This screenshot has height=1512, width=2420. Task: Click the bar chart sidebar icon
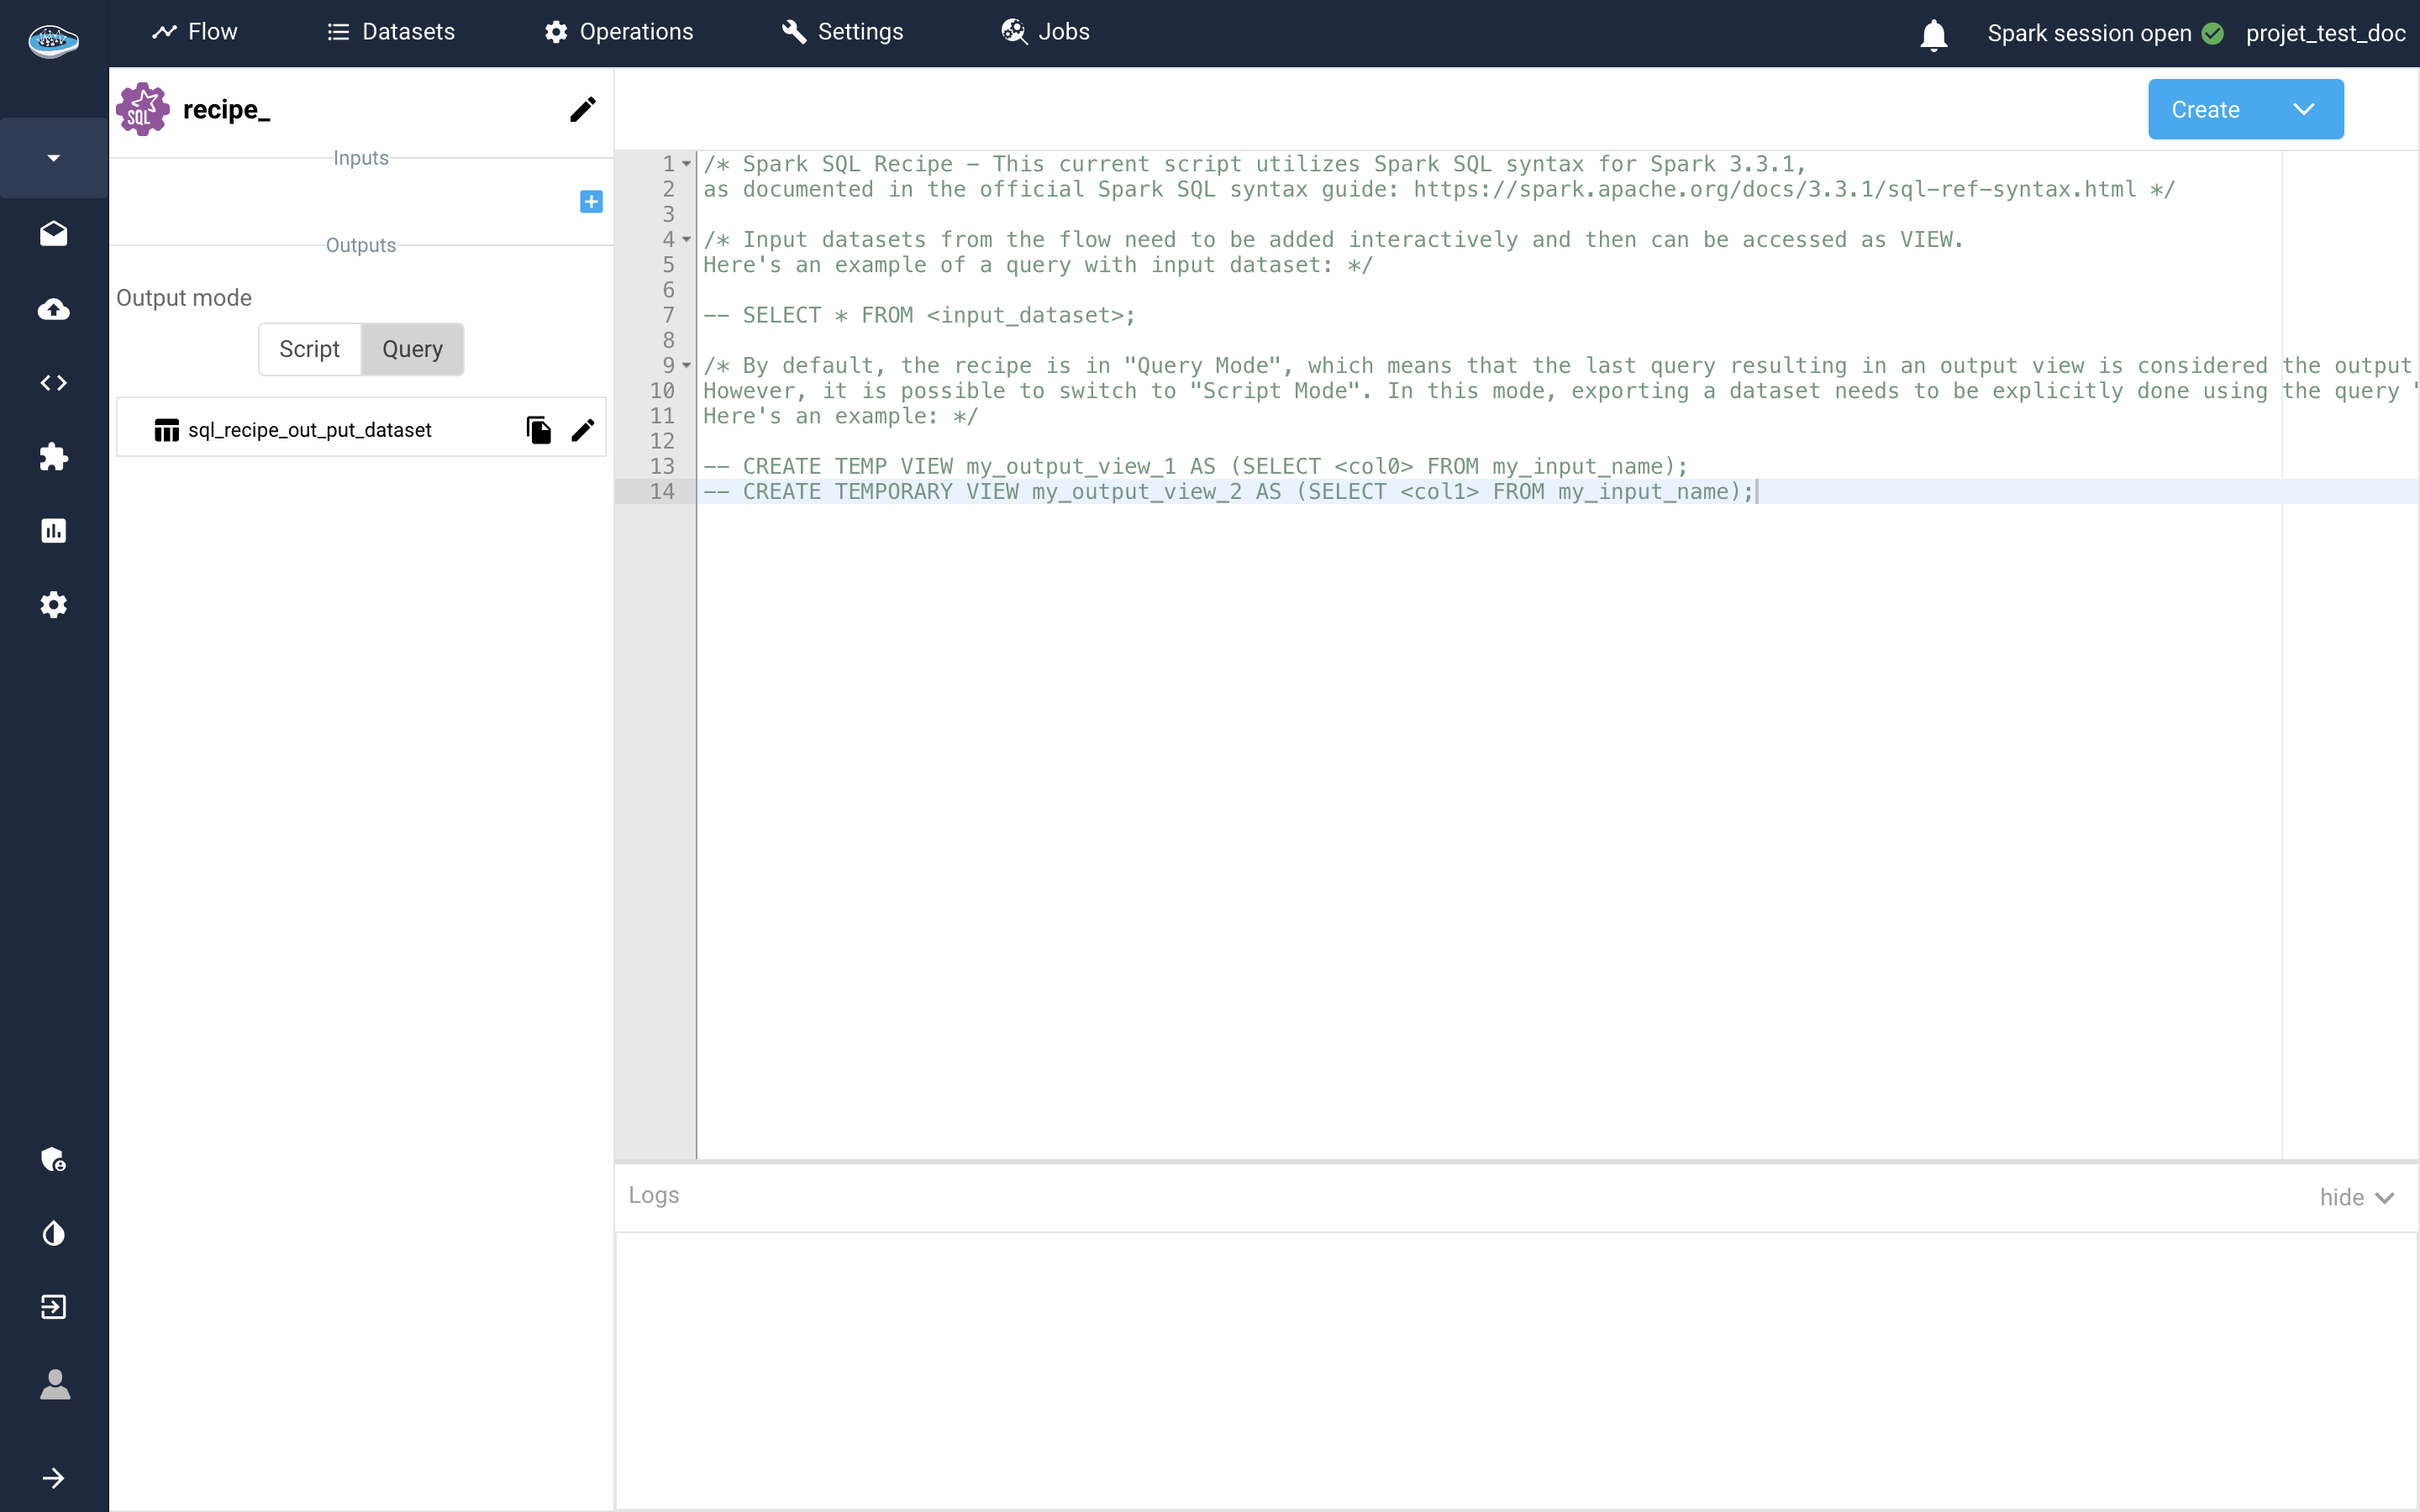pos(54,531)
